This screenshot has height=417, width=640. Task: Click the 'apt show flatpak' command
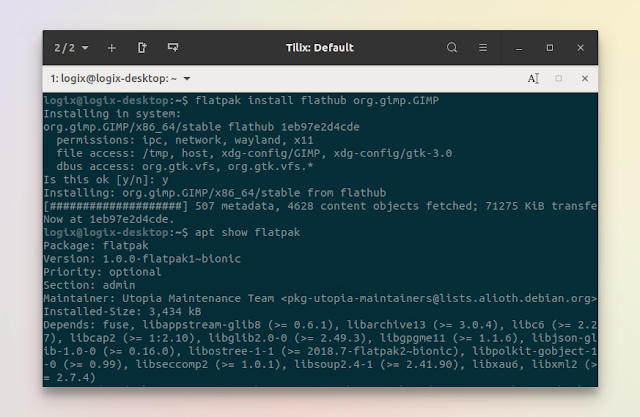[247, 232]
